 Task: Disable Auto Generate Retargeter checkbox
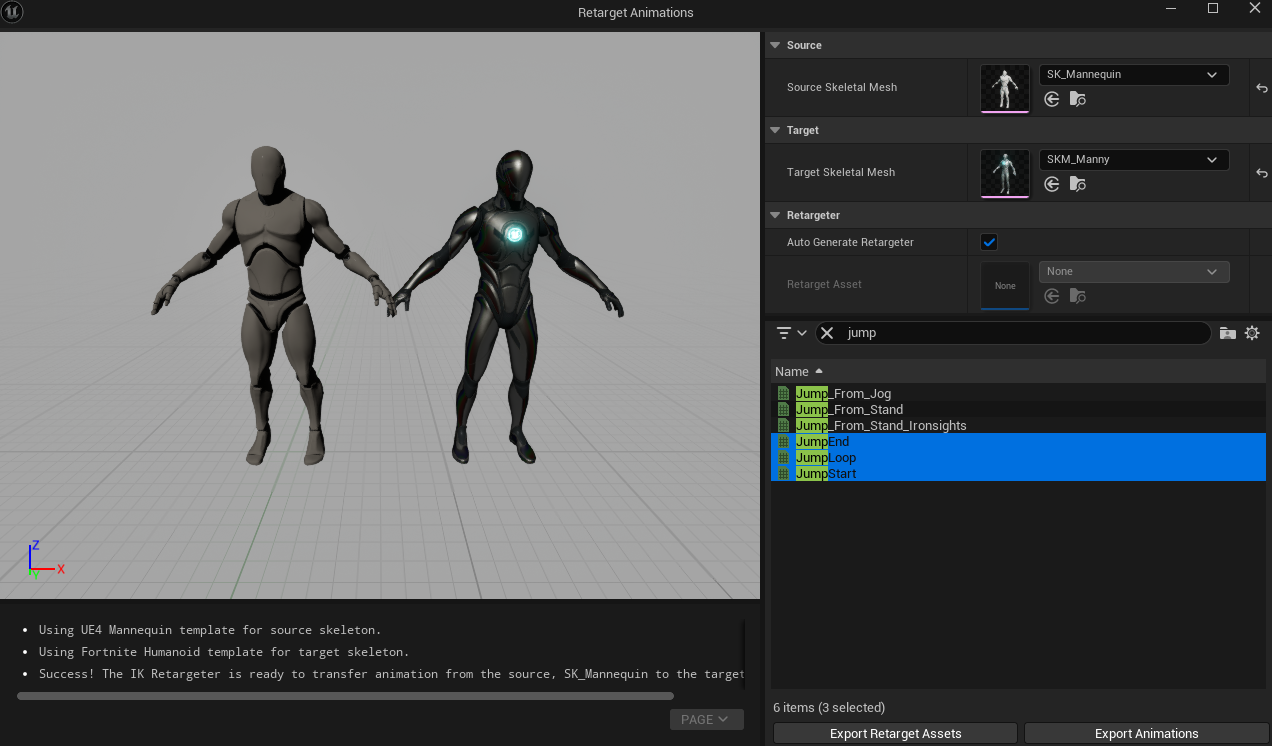(x=989, y=242)
